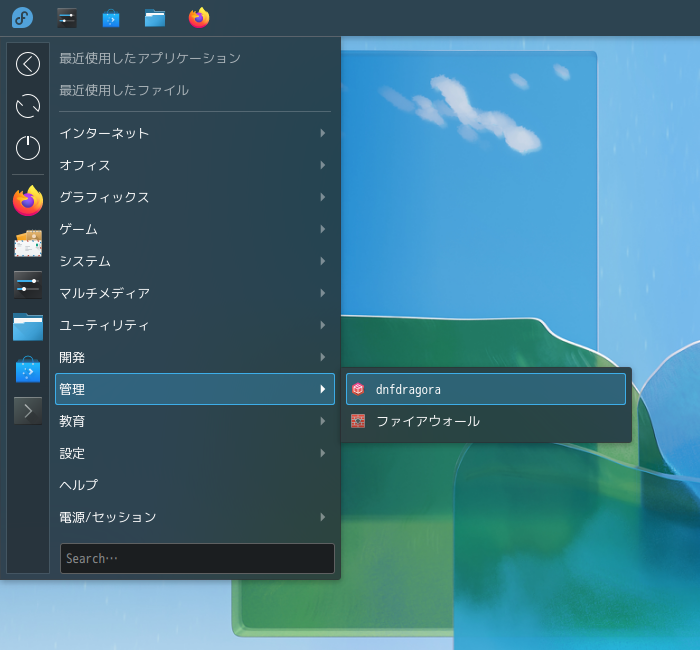700x650 pixels.
Task: Select 最近使用したアプリケーション
Action: [x=150, y=58]
